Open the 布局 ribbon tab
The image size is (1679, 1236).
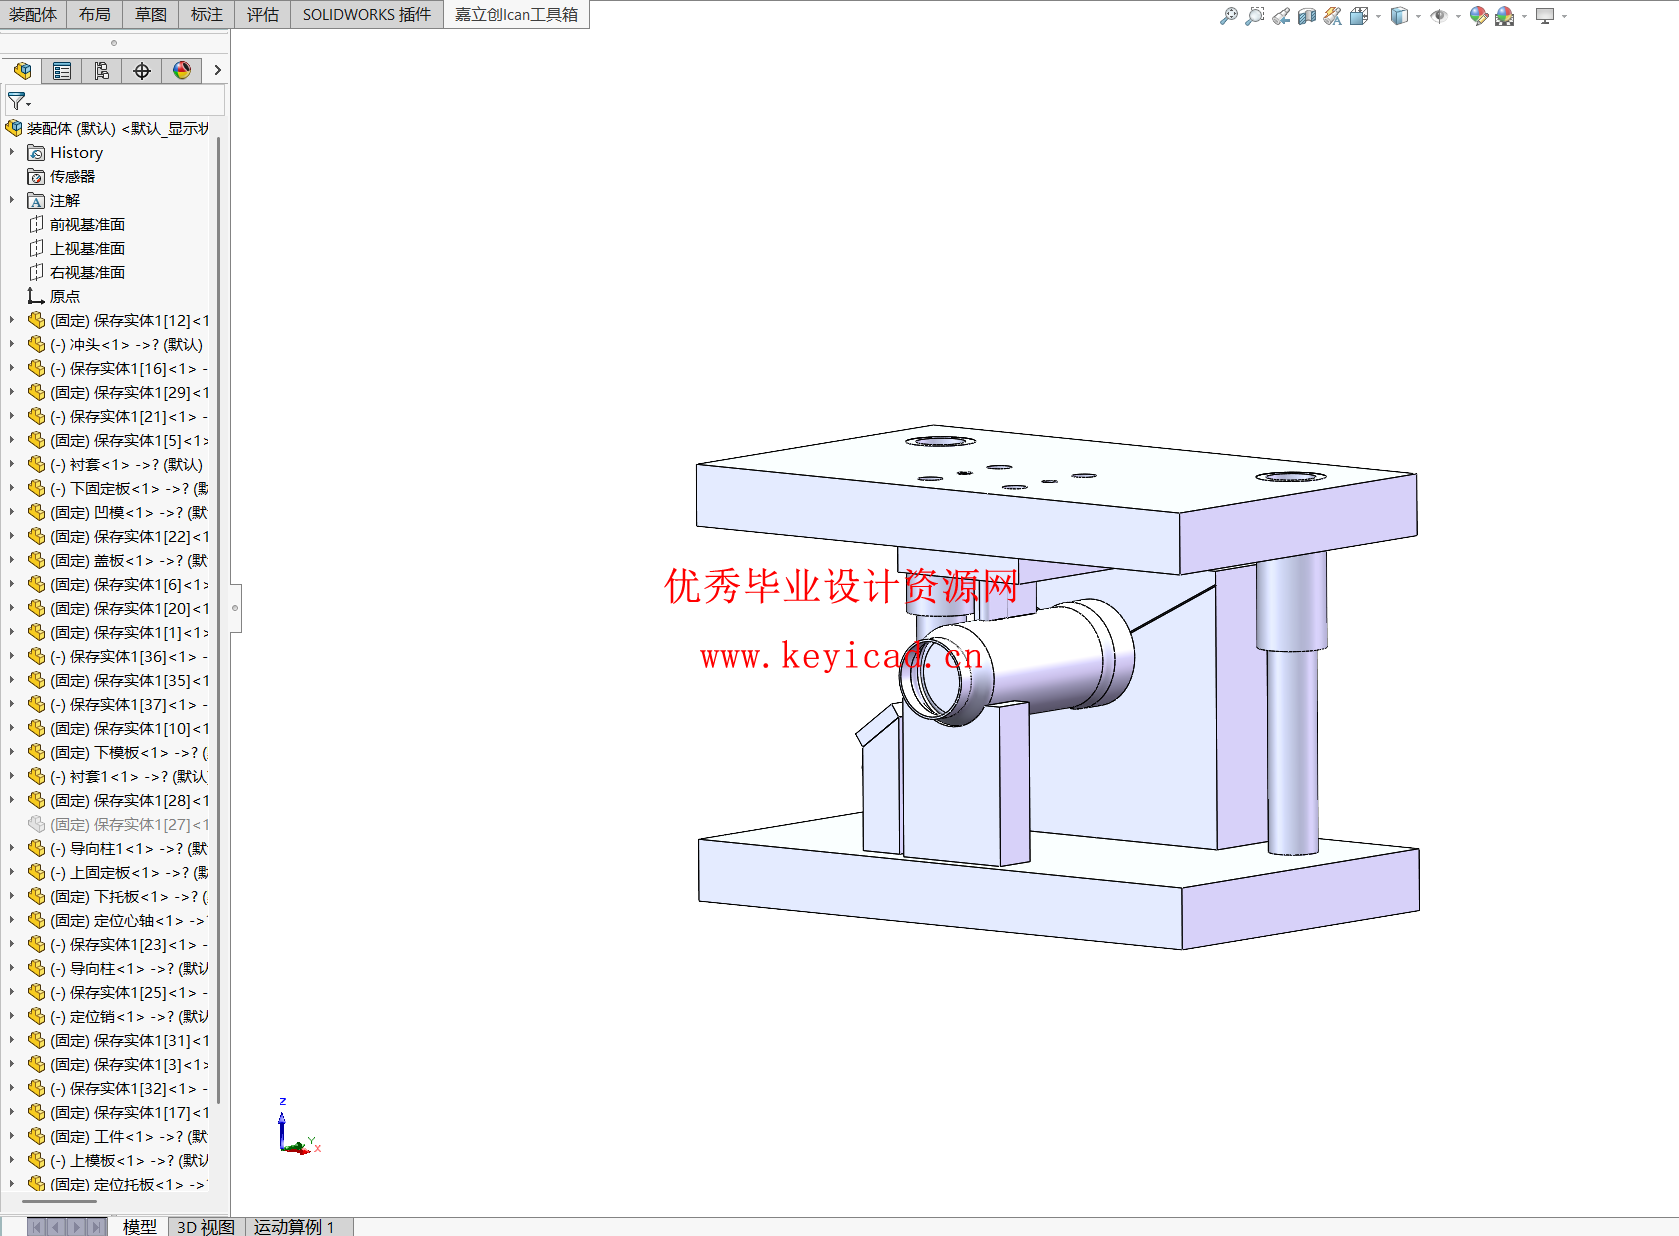point(95,15)
